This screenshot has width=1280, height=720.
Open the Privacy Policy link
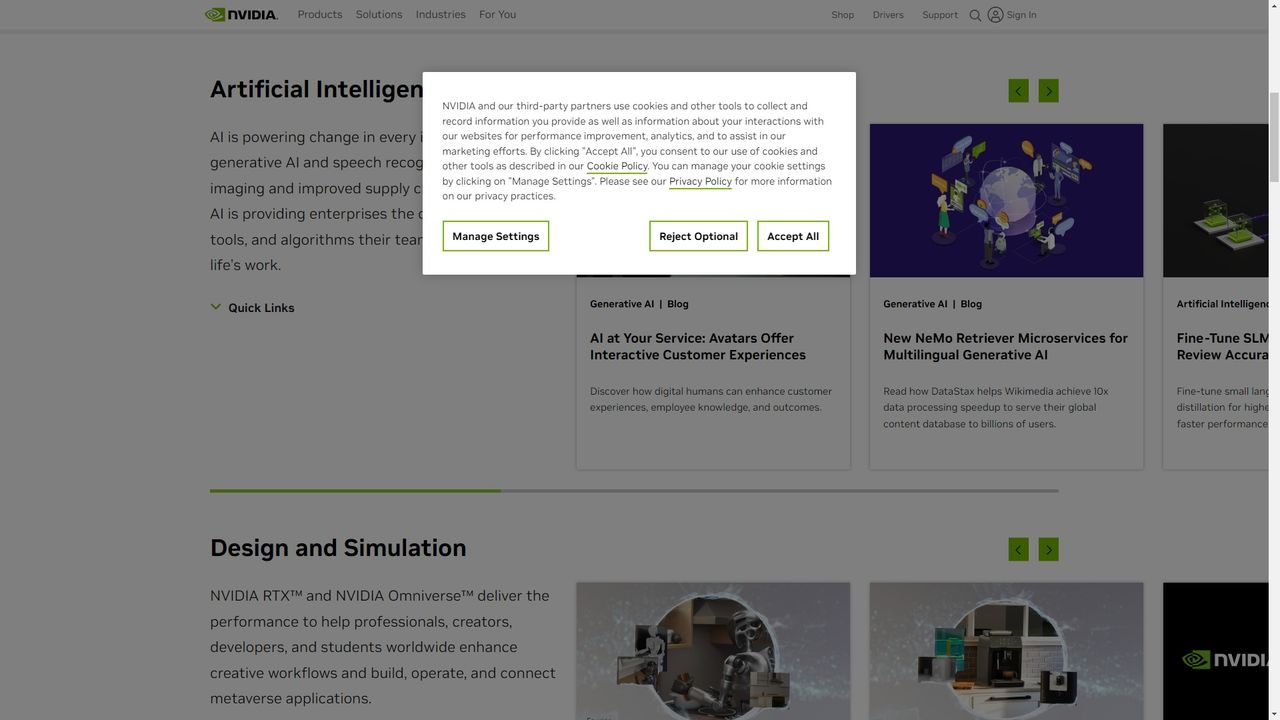tap(700, 181)
